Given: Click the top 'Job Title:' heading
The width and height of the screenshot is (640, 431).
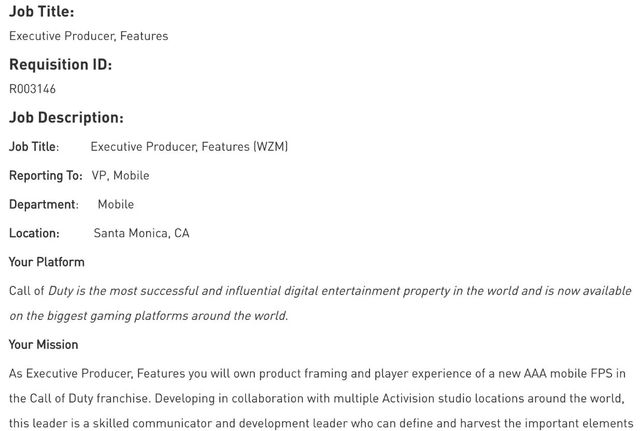Looking at the screenshot, I should pyautogui.click(x=41, y=12).
